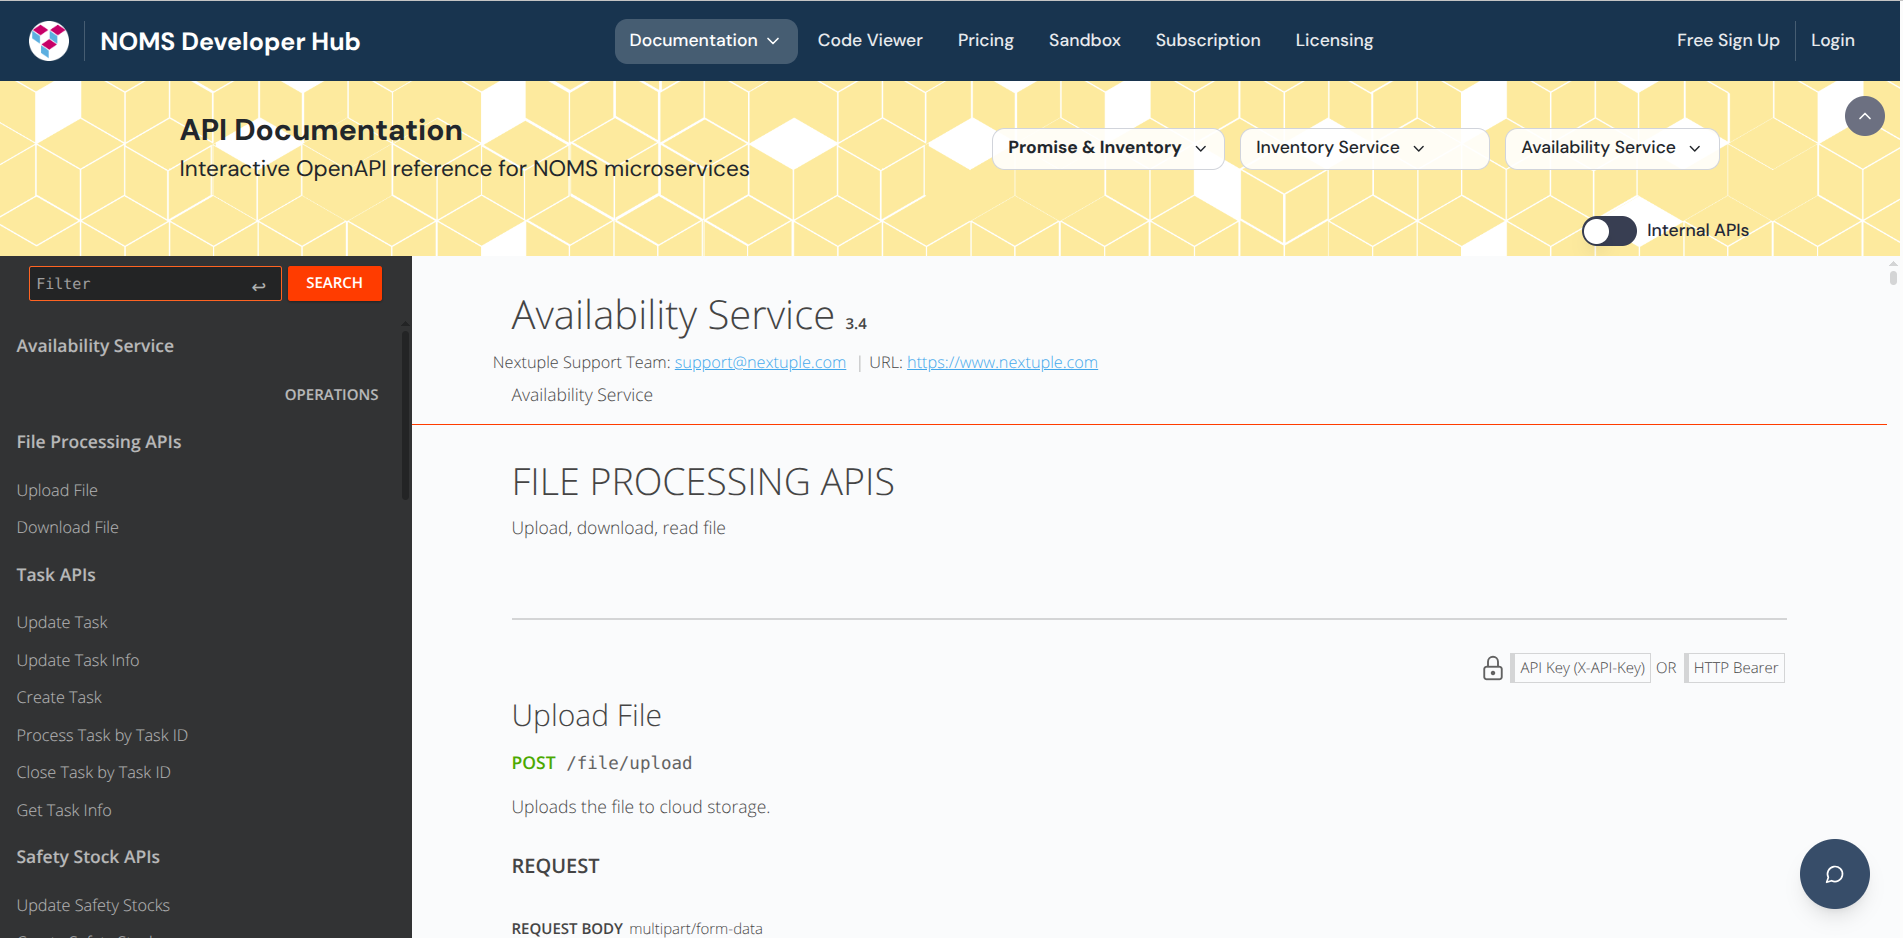Visit the https://www.nextuple.com link

pyautogui.click(x=1002, y=363)
